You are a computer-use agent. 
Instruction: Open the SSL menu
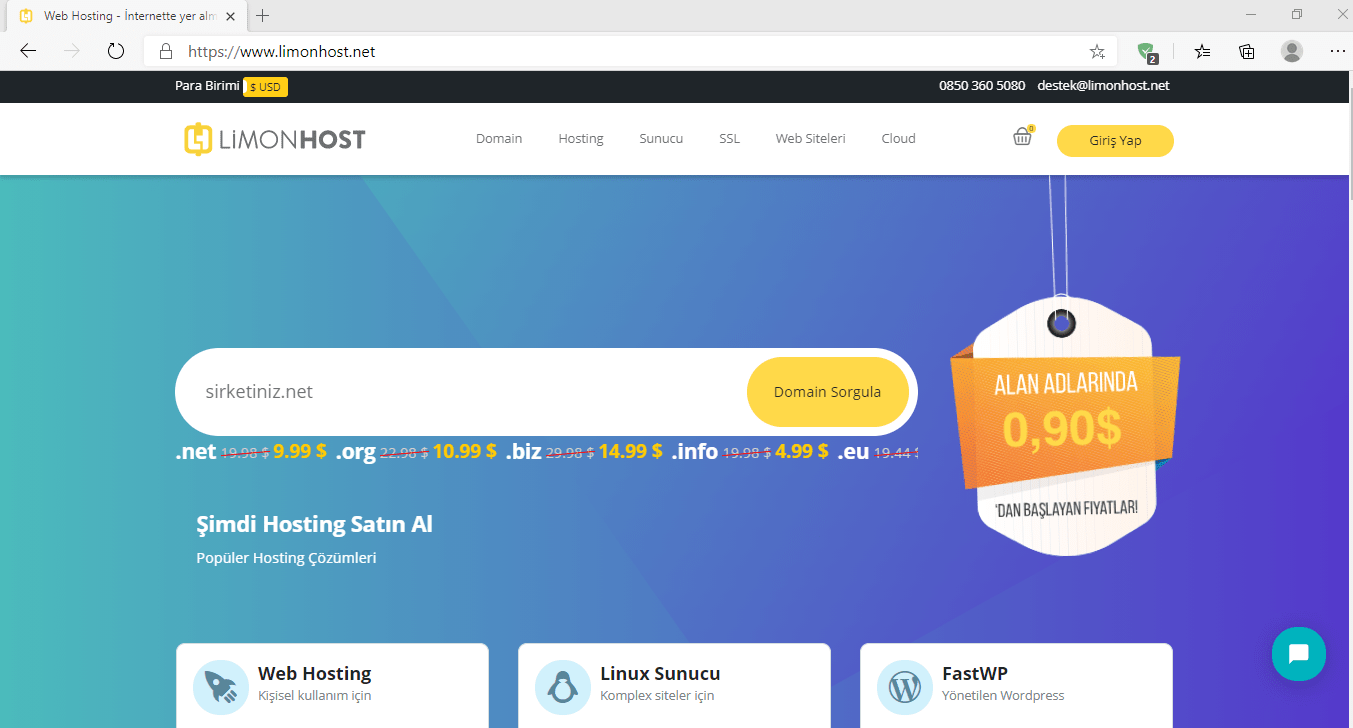pos(730,139)
